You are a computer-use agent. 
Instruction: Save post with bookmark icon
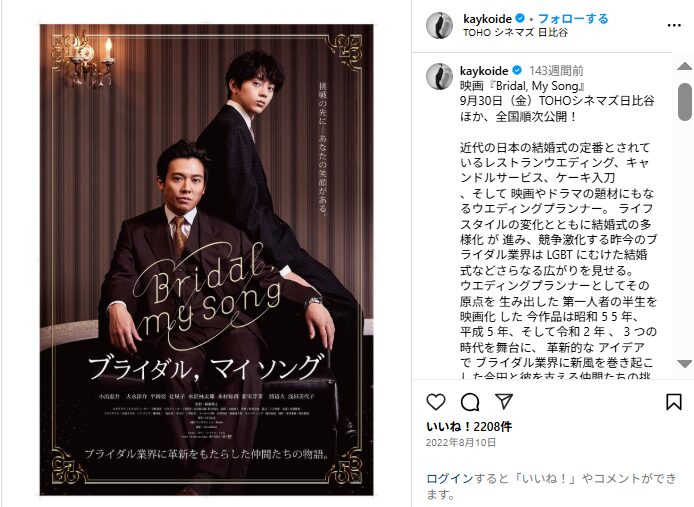[x=673, y=402]
